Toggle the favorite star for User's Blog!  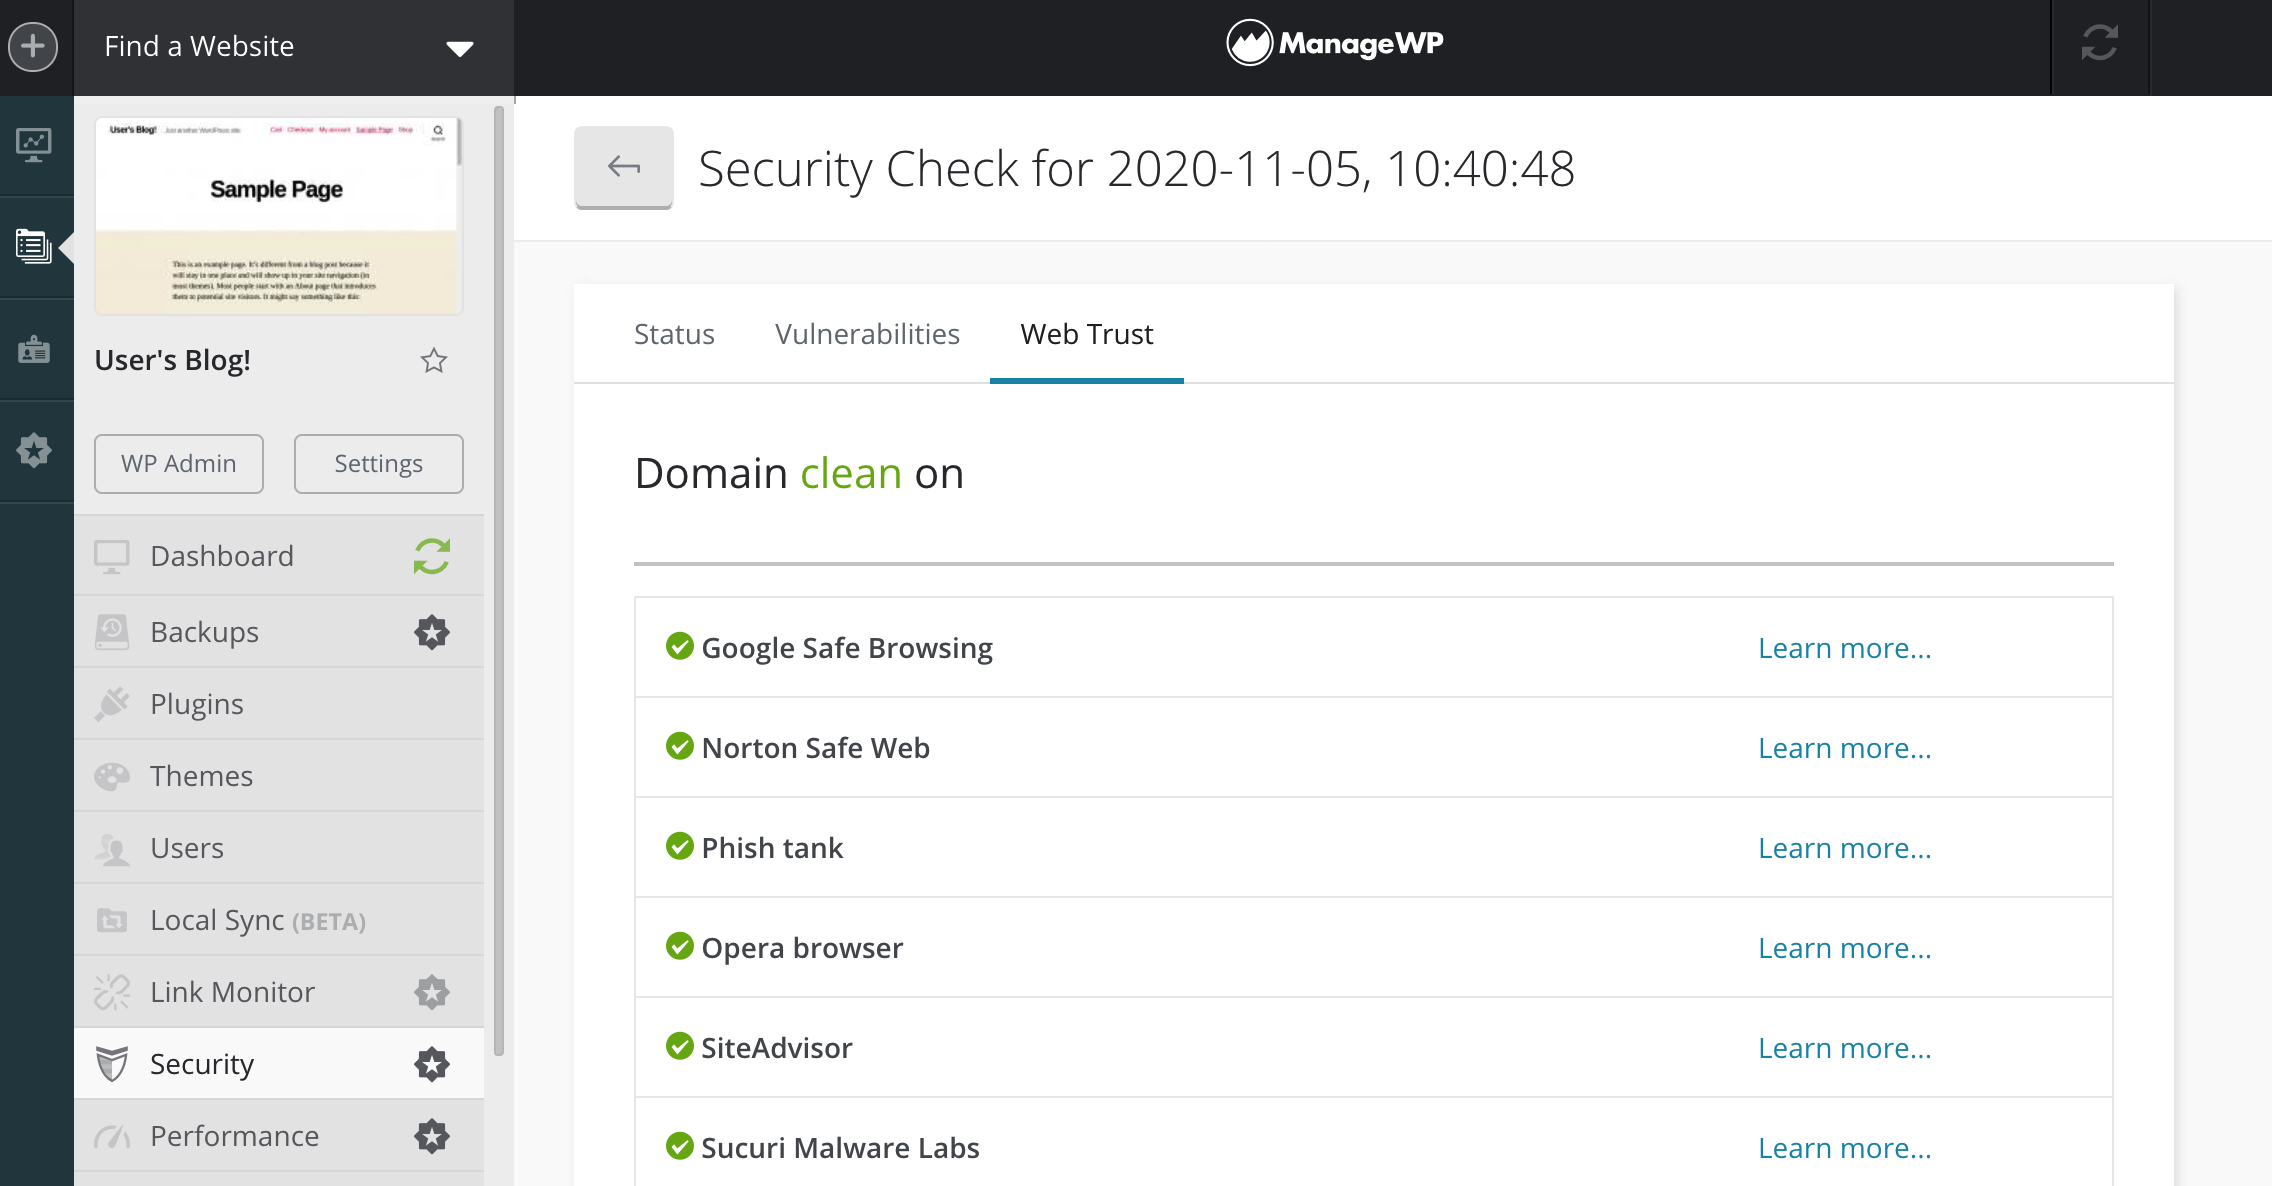(433, 360)
